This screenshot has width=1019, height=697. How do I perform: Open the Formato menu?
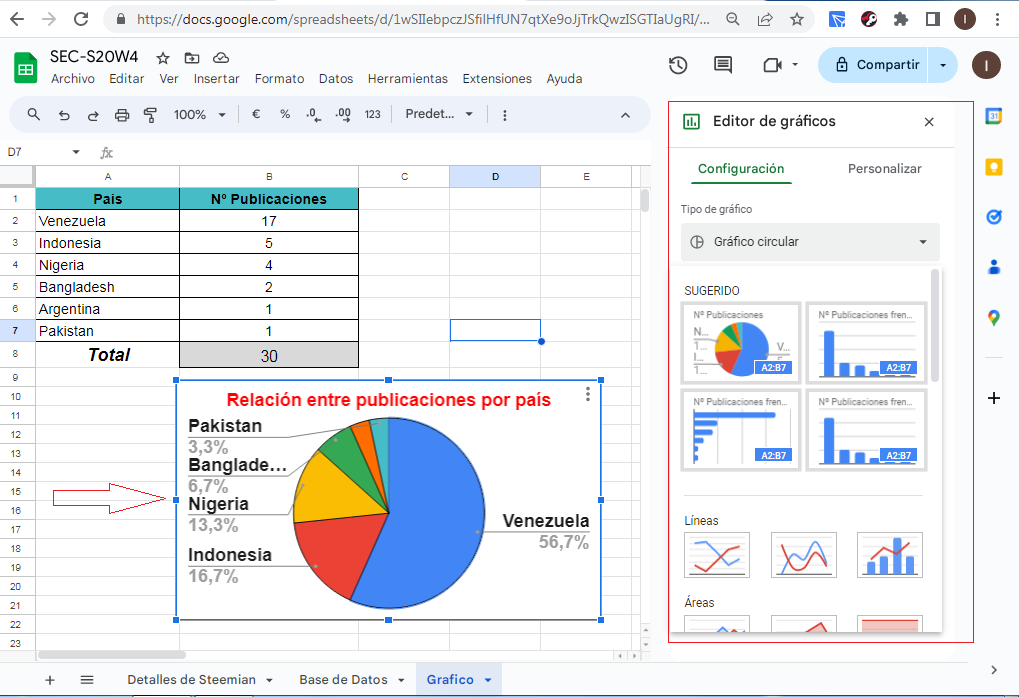click(x=279, y=79)
